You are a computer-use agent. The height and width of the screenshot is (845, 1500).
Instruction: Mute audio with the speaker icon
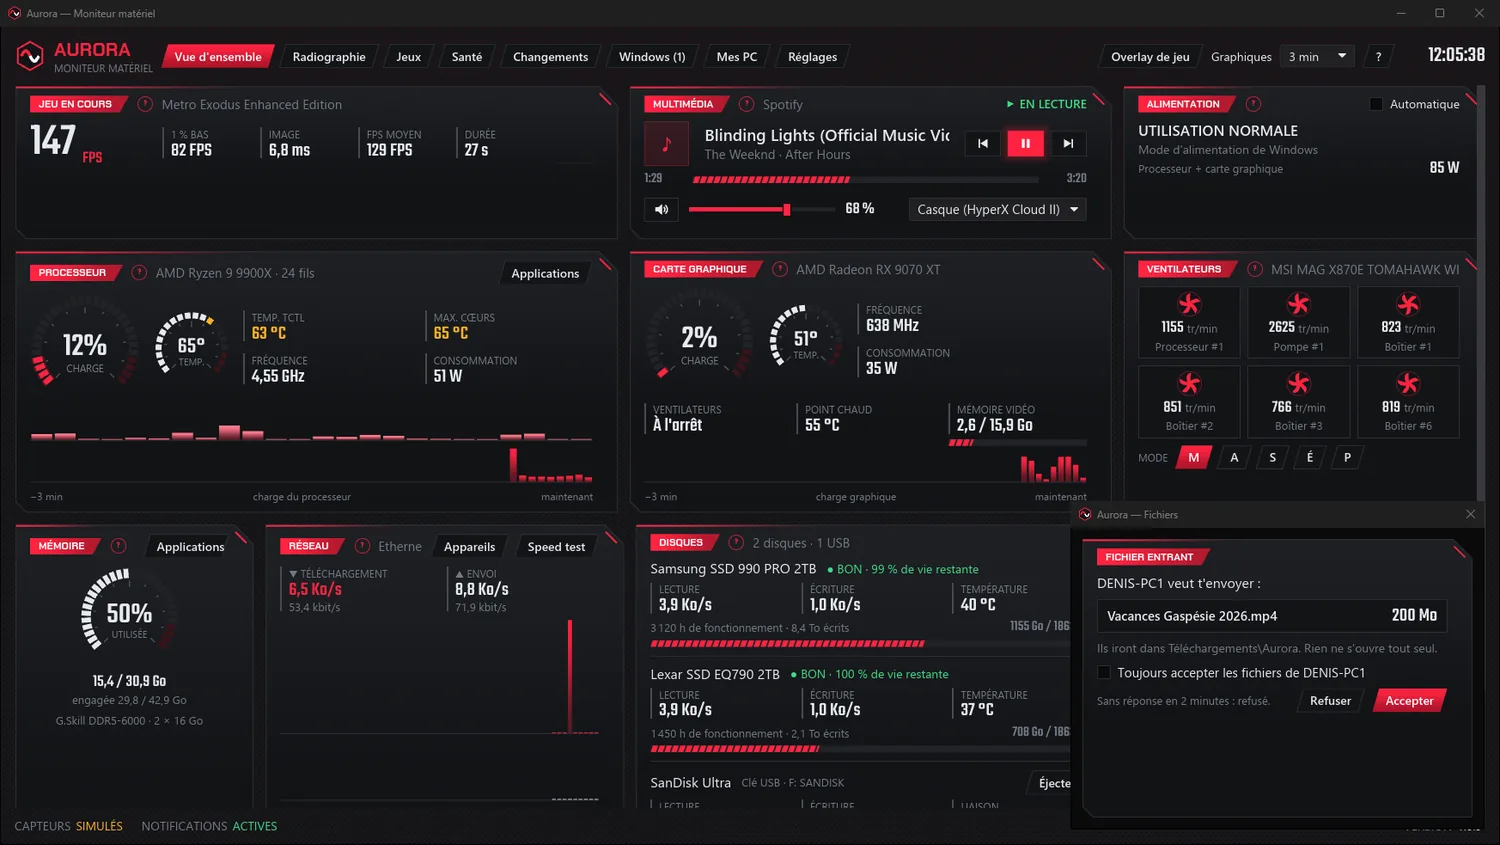pyautogui.click(x=661, y=209)
